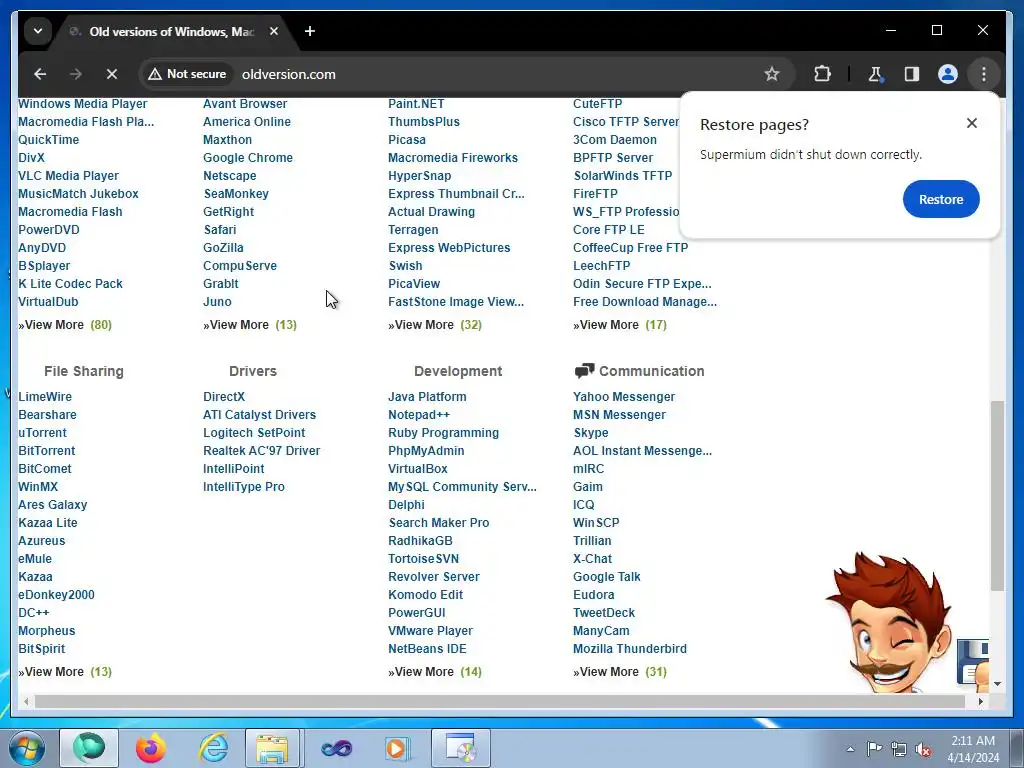
Task: Click the winking cartoon mascot image
Action: tap(891, 622)
